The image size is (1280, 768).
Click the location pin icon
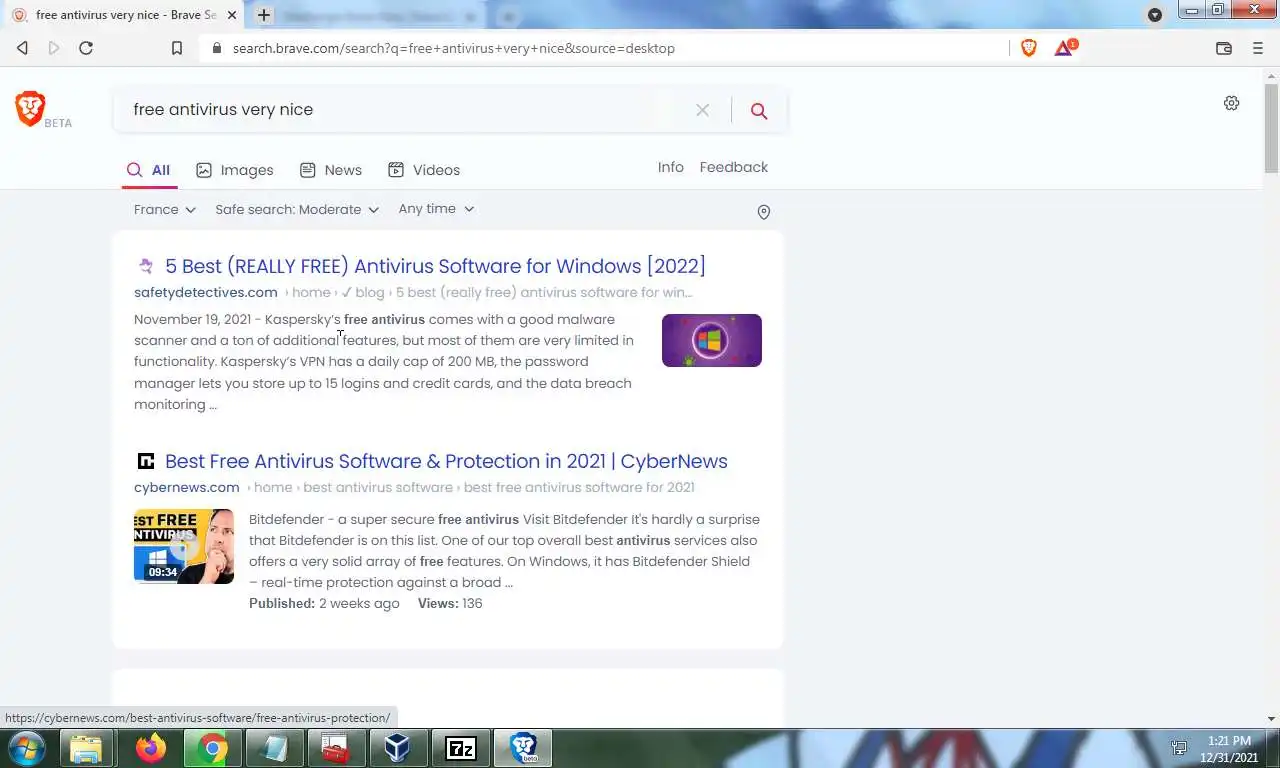(764, 212)
